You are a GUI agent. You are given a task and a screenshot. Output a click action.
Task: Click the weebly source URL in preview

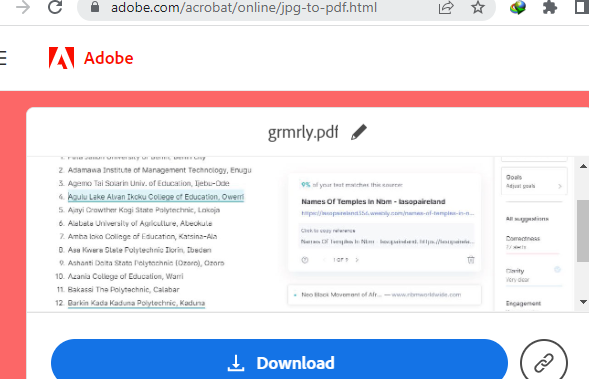click(388, 213)
